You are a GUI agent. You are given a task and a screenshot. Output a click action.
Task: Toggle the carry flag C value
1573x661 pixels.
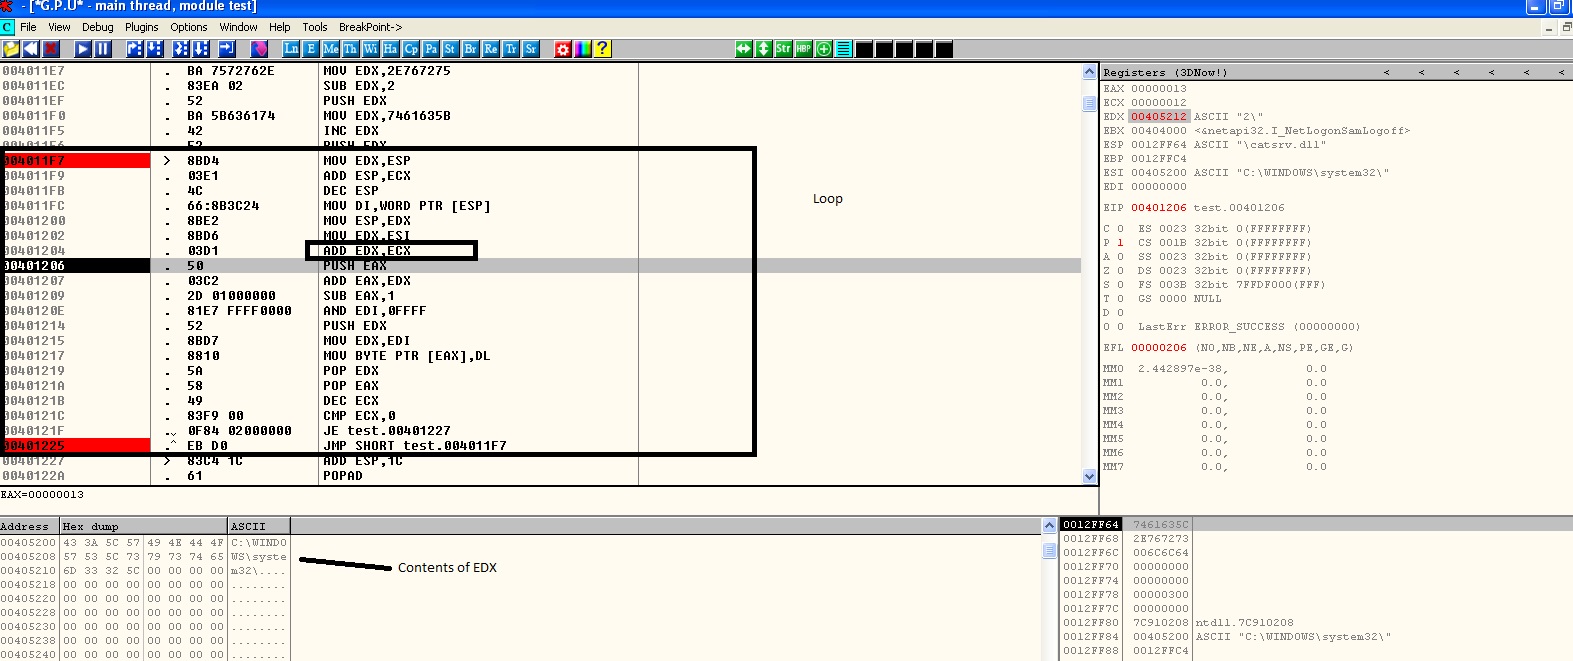(1120, 229)
